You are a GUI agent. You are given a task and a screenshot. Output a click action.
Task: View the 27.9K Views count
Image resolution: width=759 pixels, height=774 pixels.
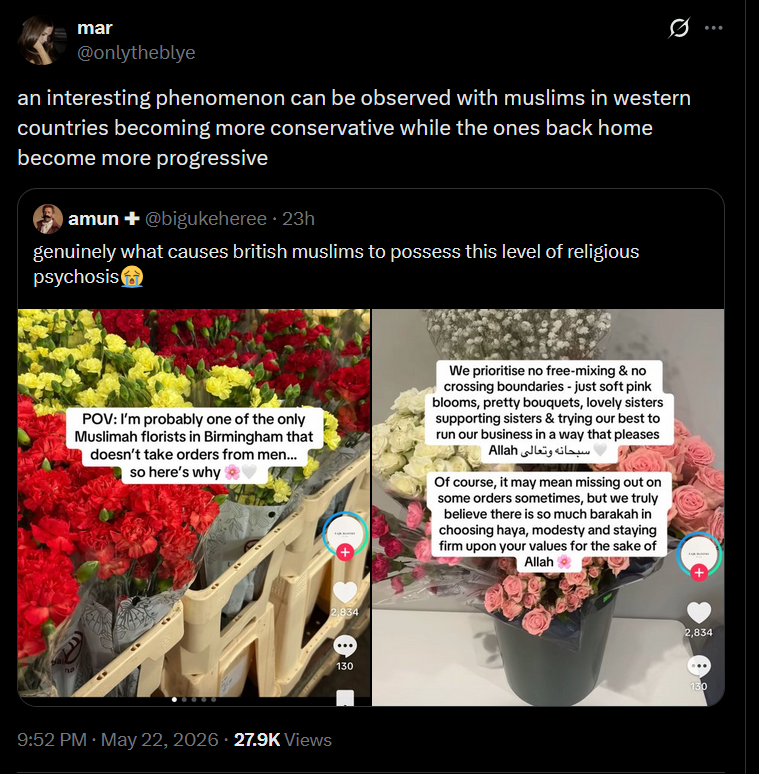(x=283, y=739)
